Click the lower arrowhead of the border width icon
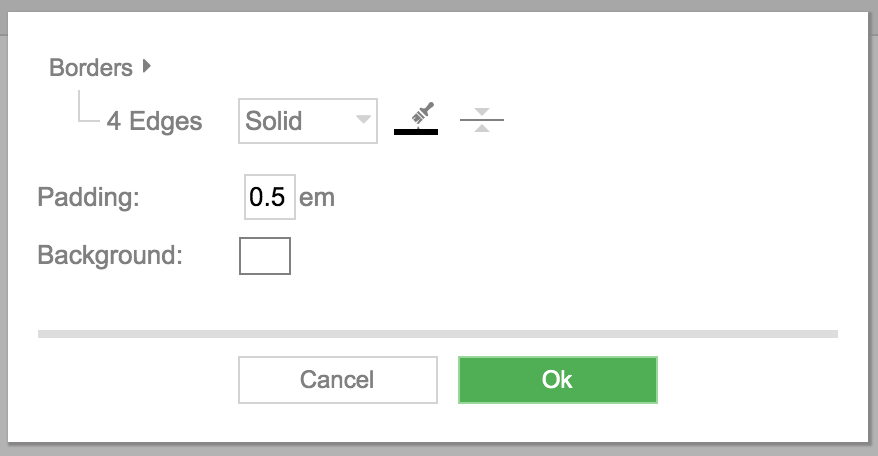The image size is (878, 456). coord(482,128)
